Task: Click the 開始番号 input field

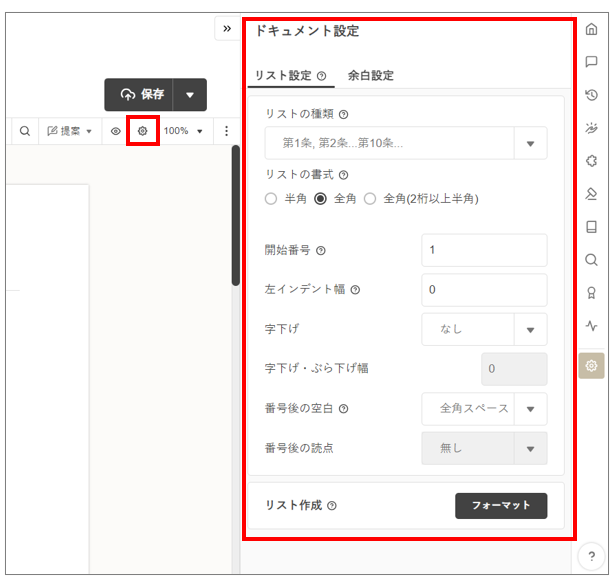Action: point(484,250)
